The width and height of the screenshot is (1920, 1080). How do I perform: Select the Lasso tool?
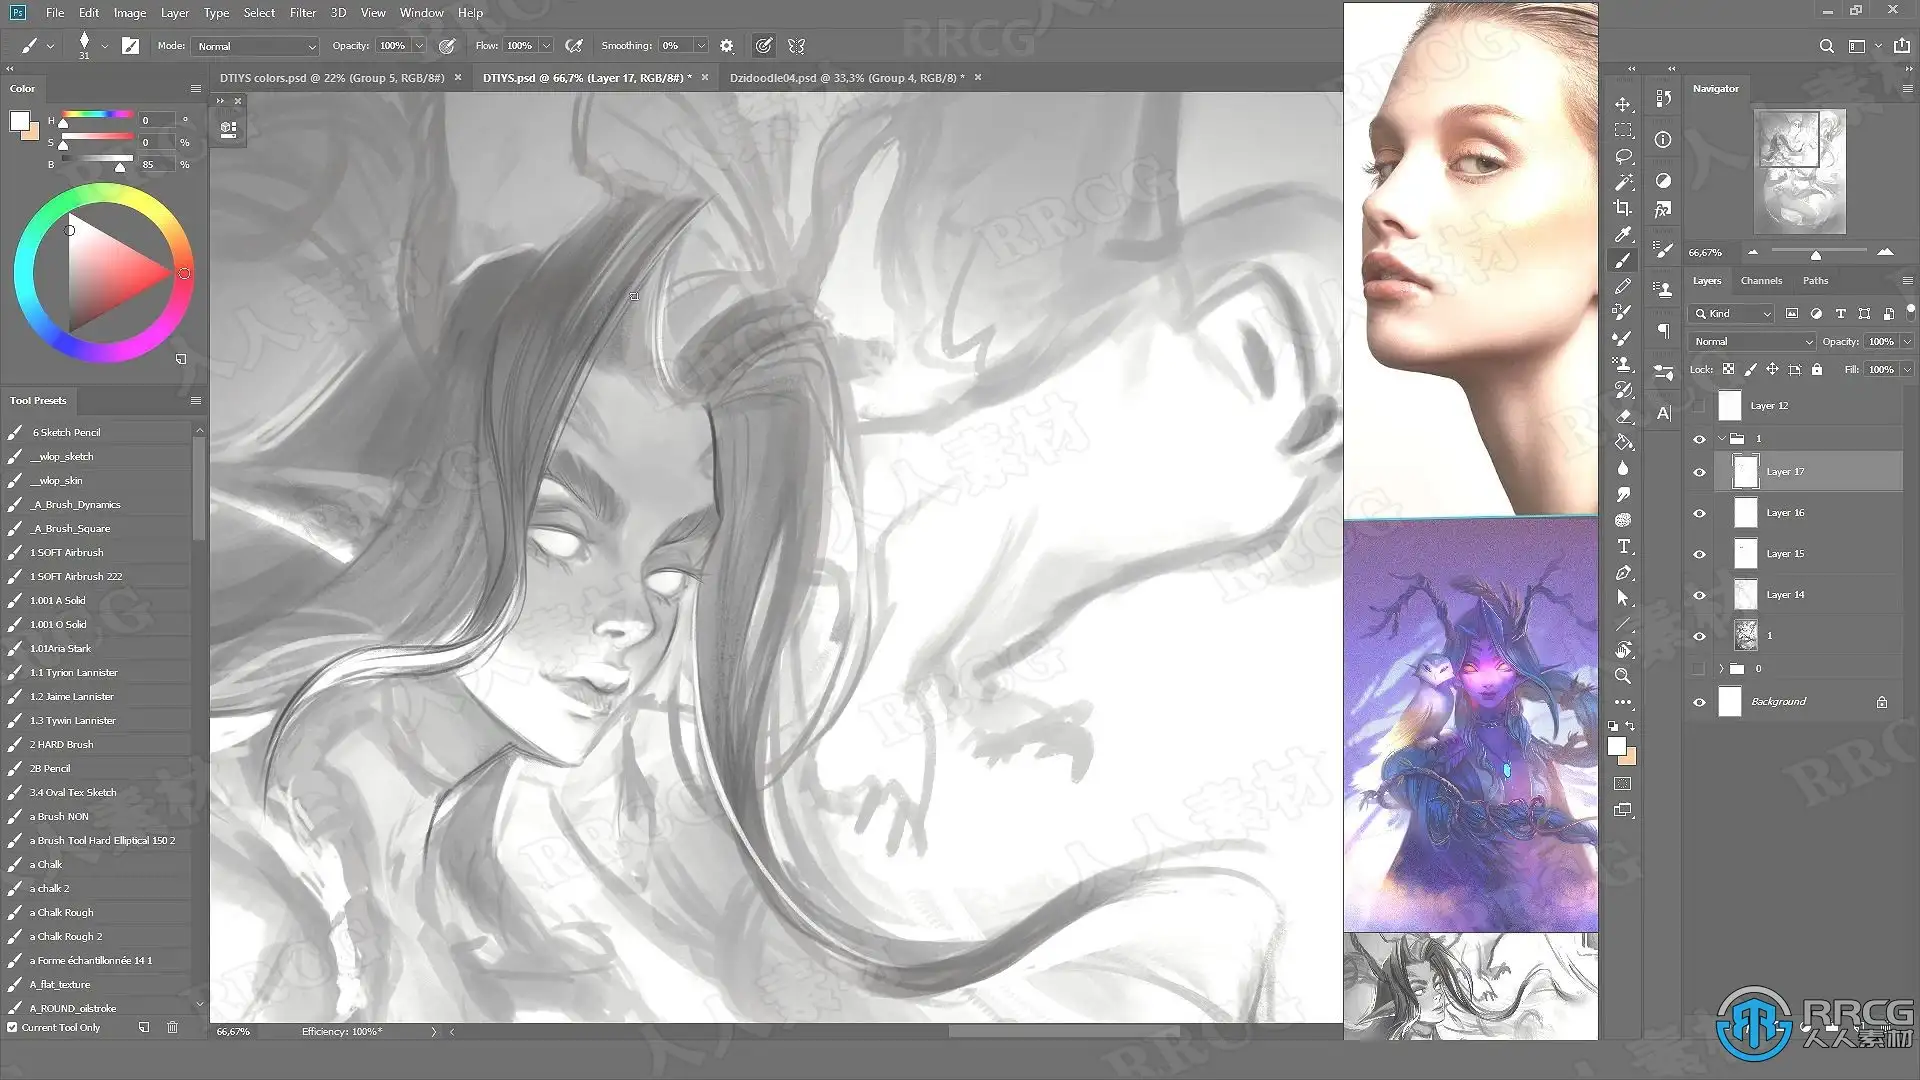click(1623, 157)
